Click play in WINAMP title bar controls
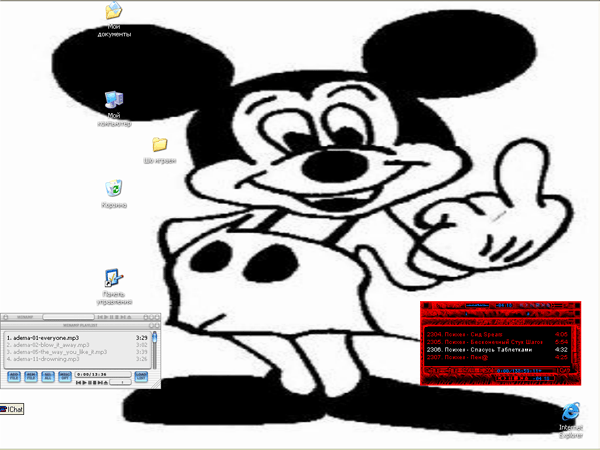Viewport: 600px width, 450px height. click(x=106, y=317)
